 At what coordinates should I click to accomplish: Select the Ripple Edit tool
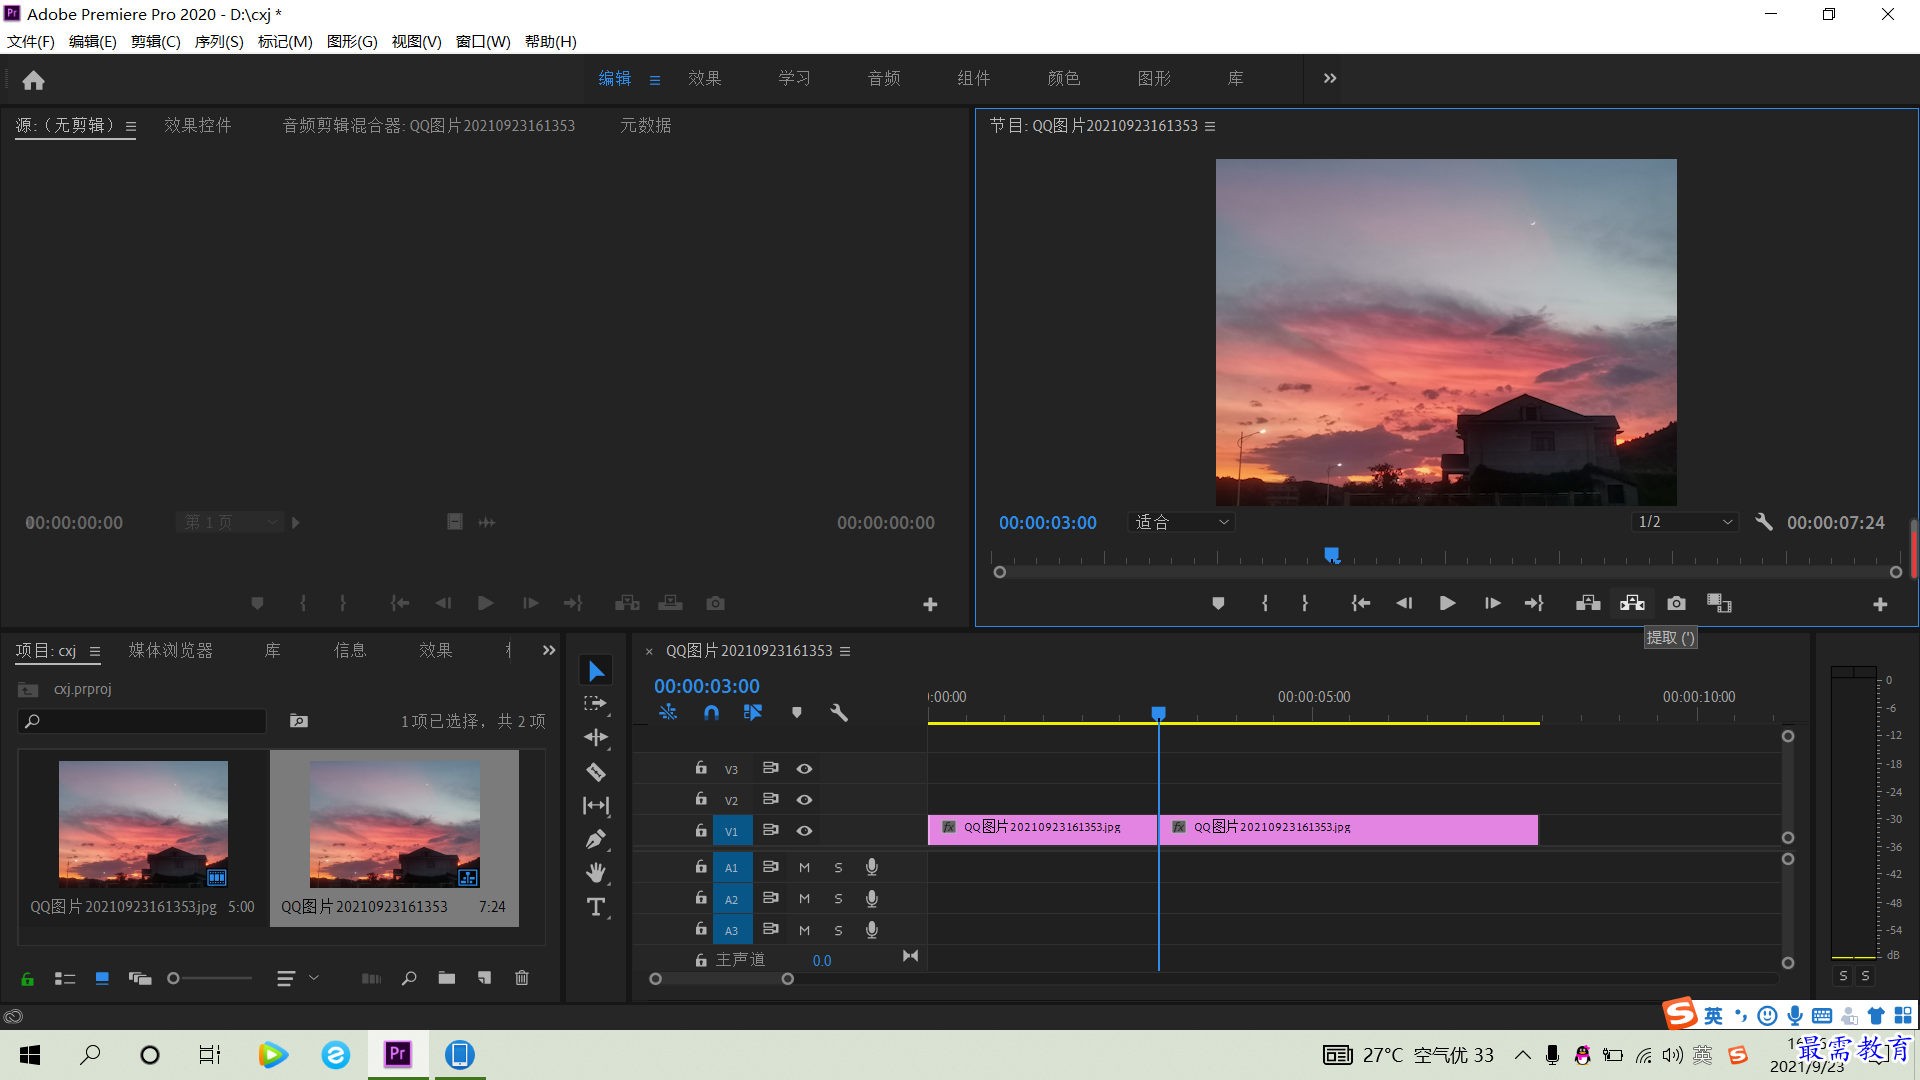596,738
